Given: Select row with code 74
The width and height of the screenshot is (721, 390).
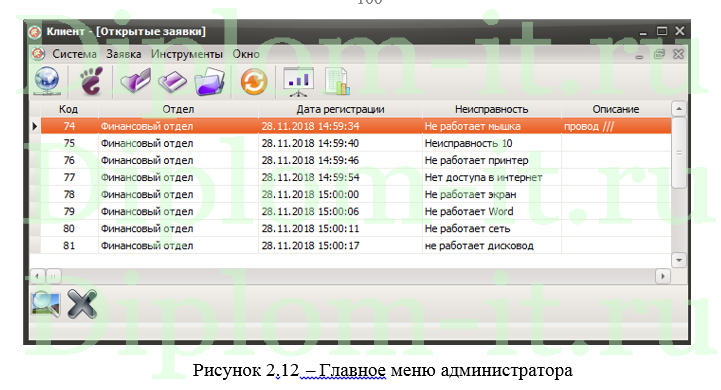Looking at the screenshot, I should click(356, 126).
